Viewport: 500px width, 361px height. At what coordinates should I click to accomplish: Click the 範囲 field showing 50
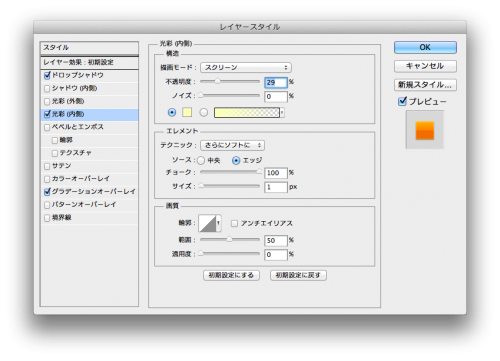click(276, 241)
